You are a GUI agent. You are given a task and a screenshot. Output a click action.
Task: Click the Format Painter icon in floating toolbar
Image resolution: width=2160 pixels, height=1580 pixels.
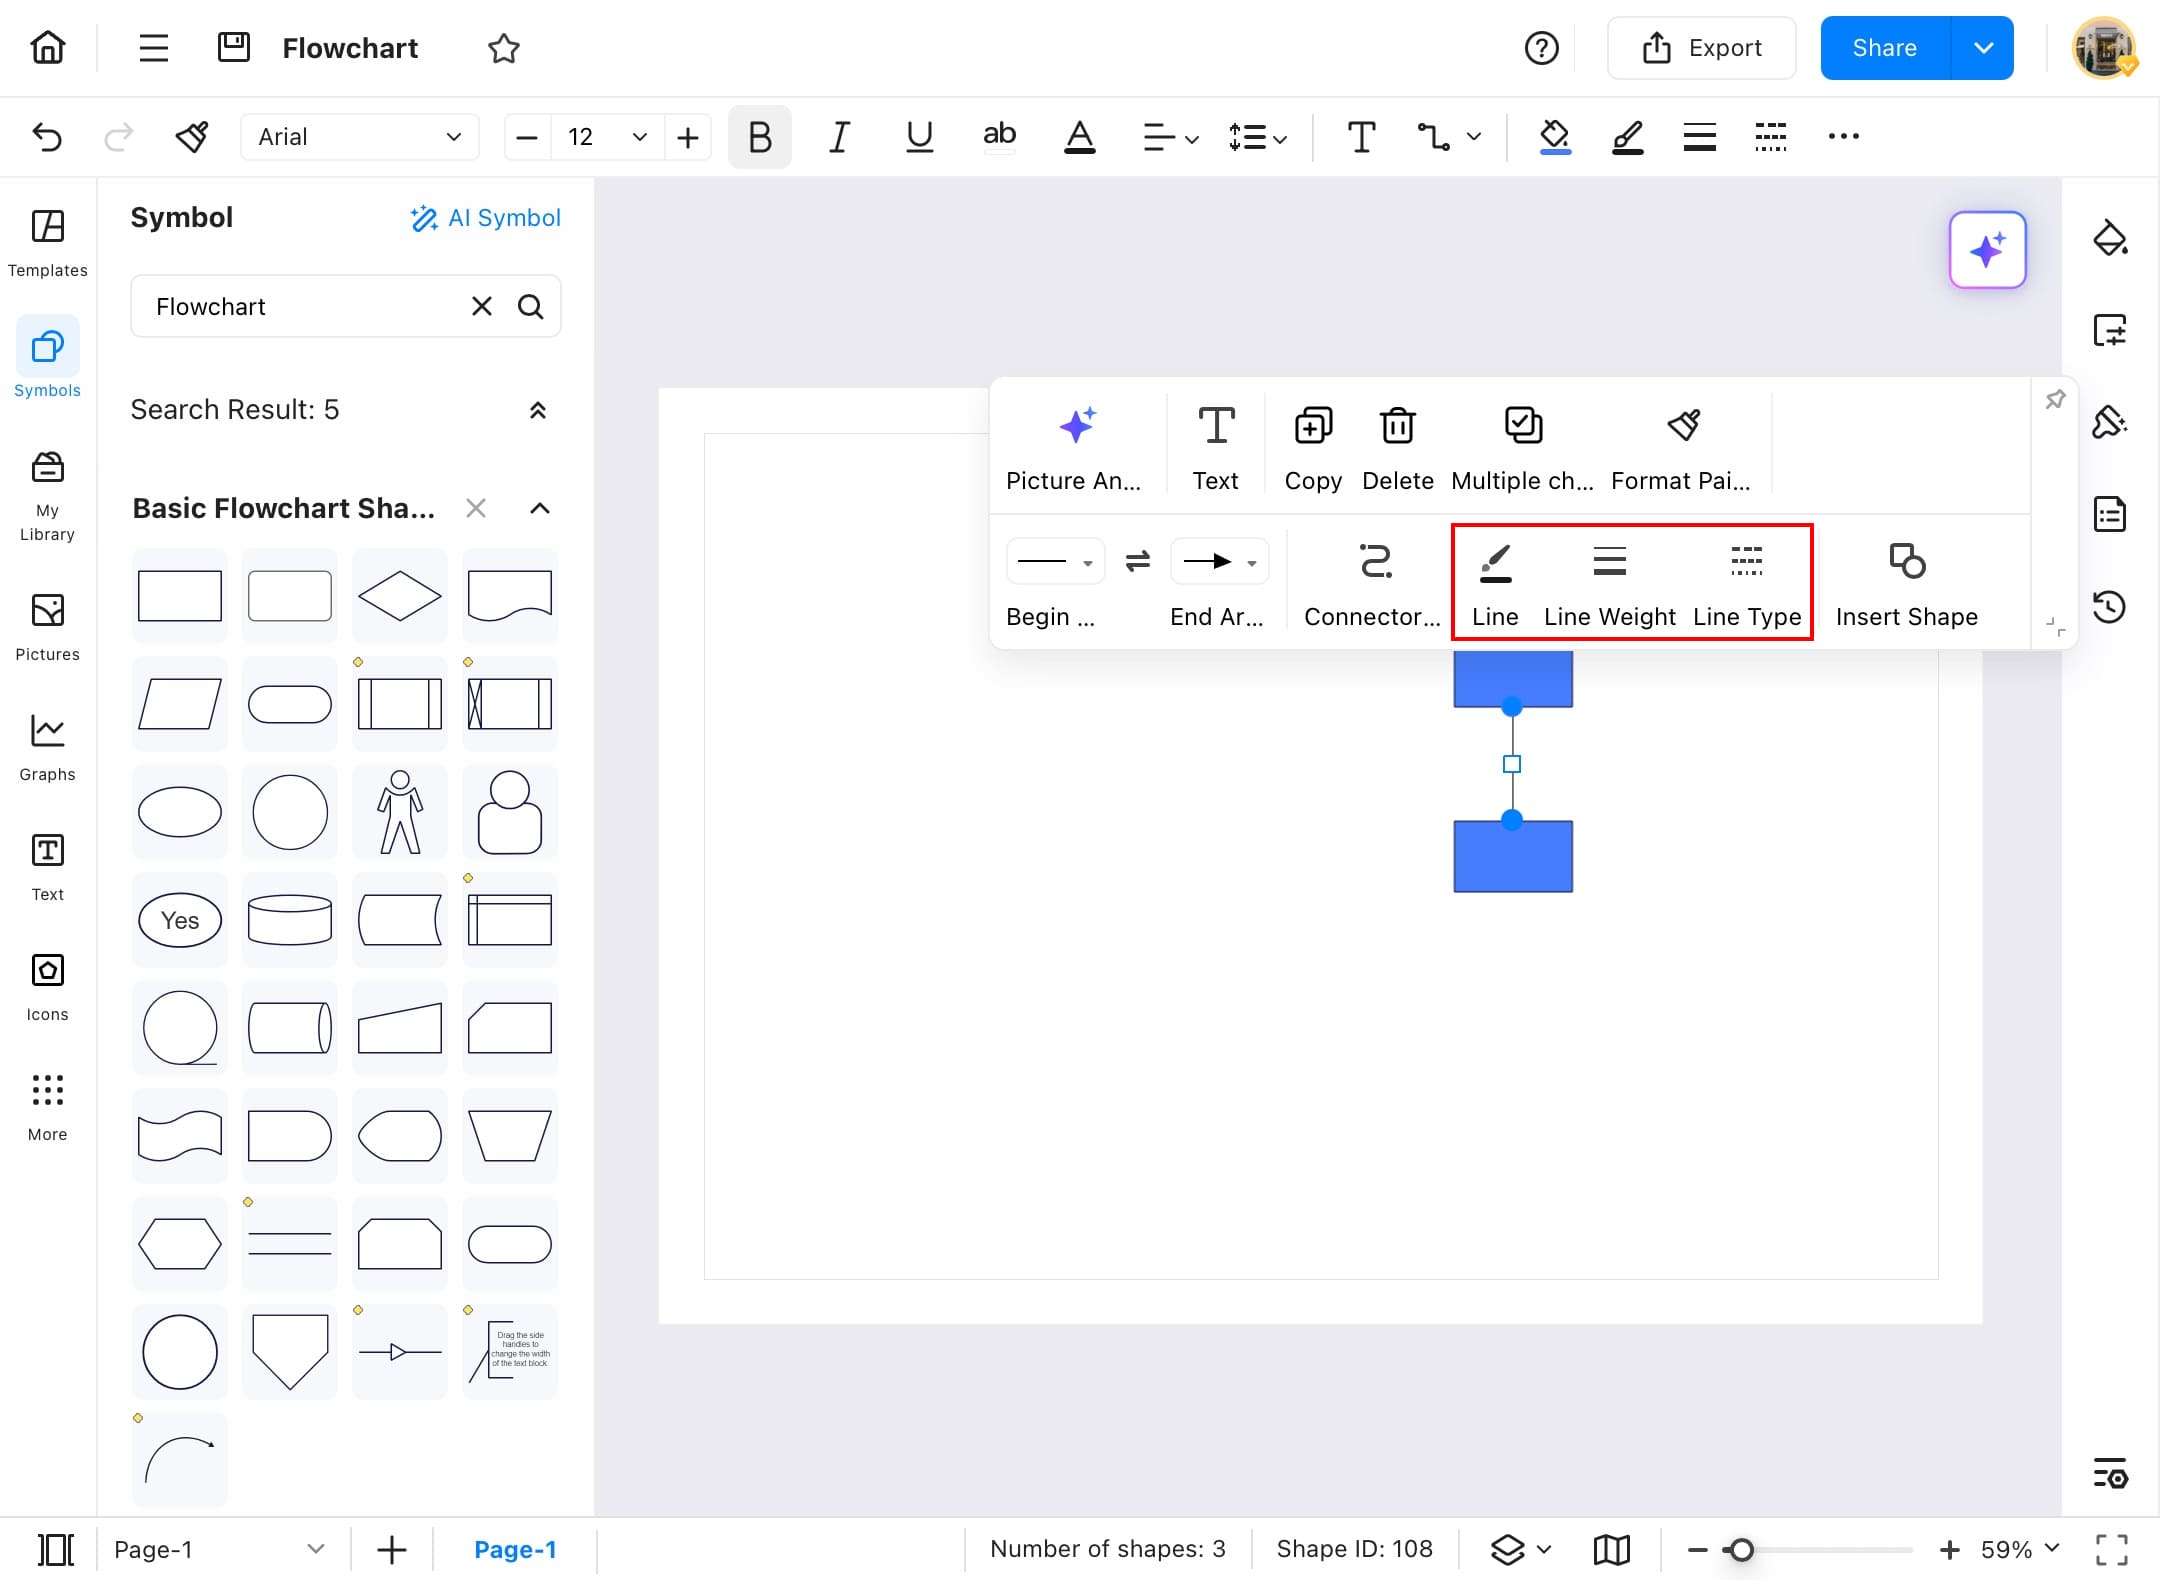[1683, 426]
